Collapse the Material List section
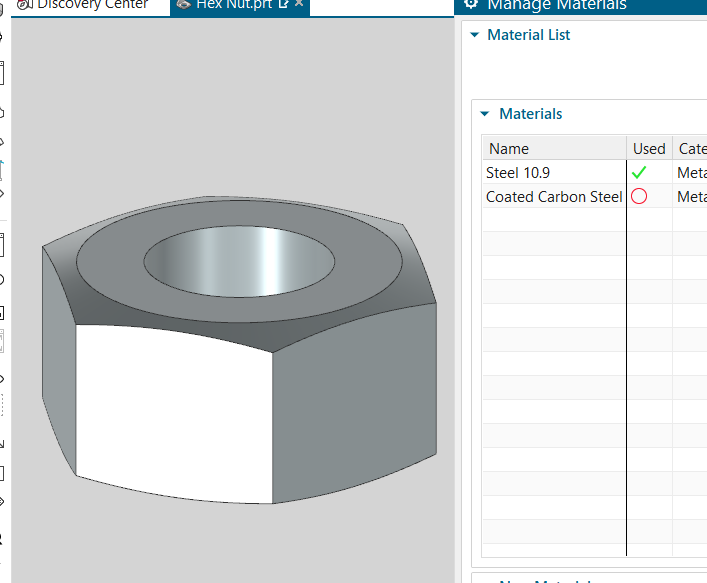 [x=474, y=35]
